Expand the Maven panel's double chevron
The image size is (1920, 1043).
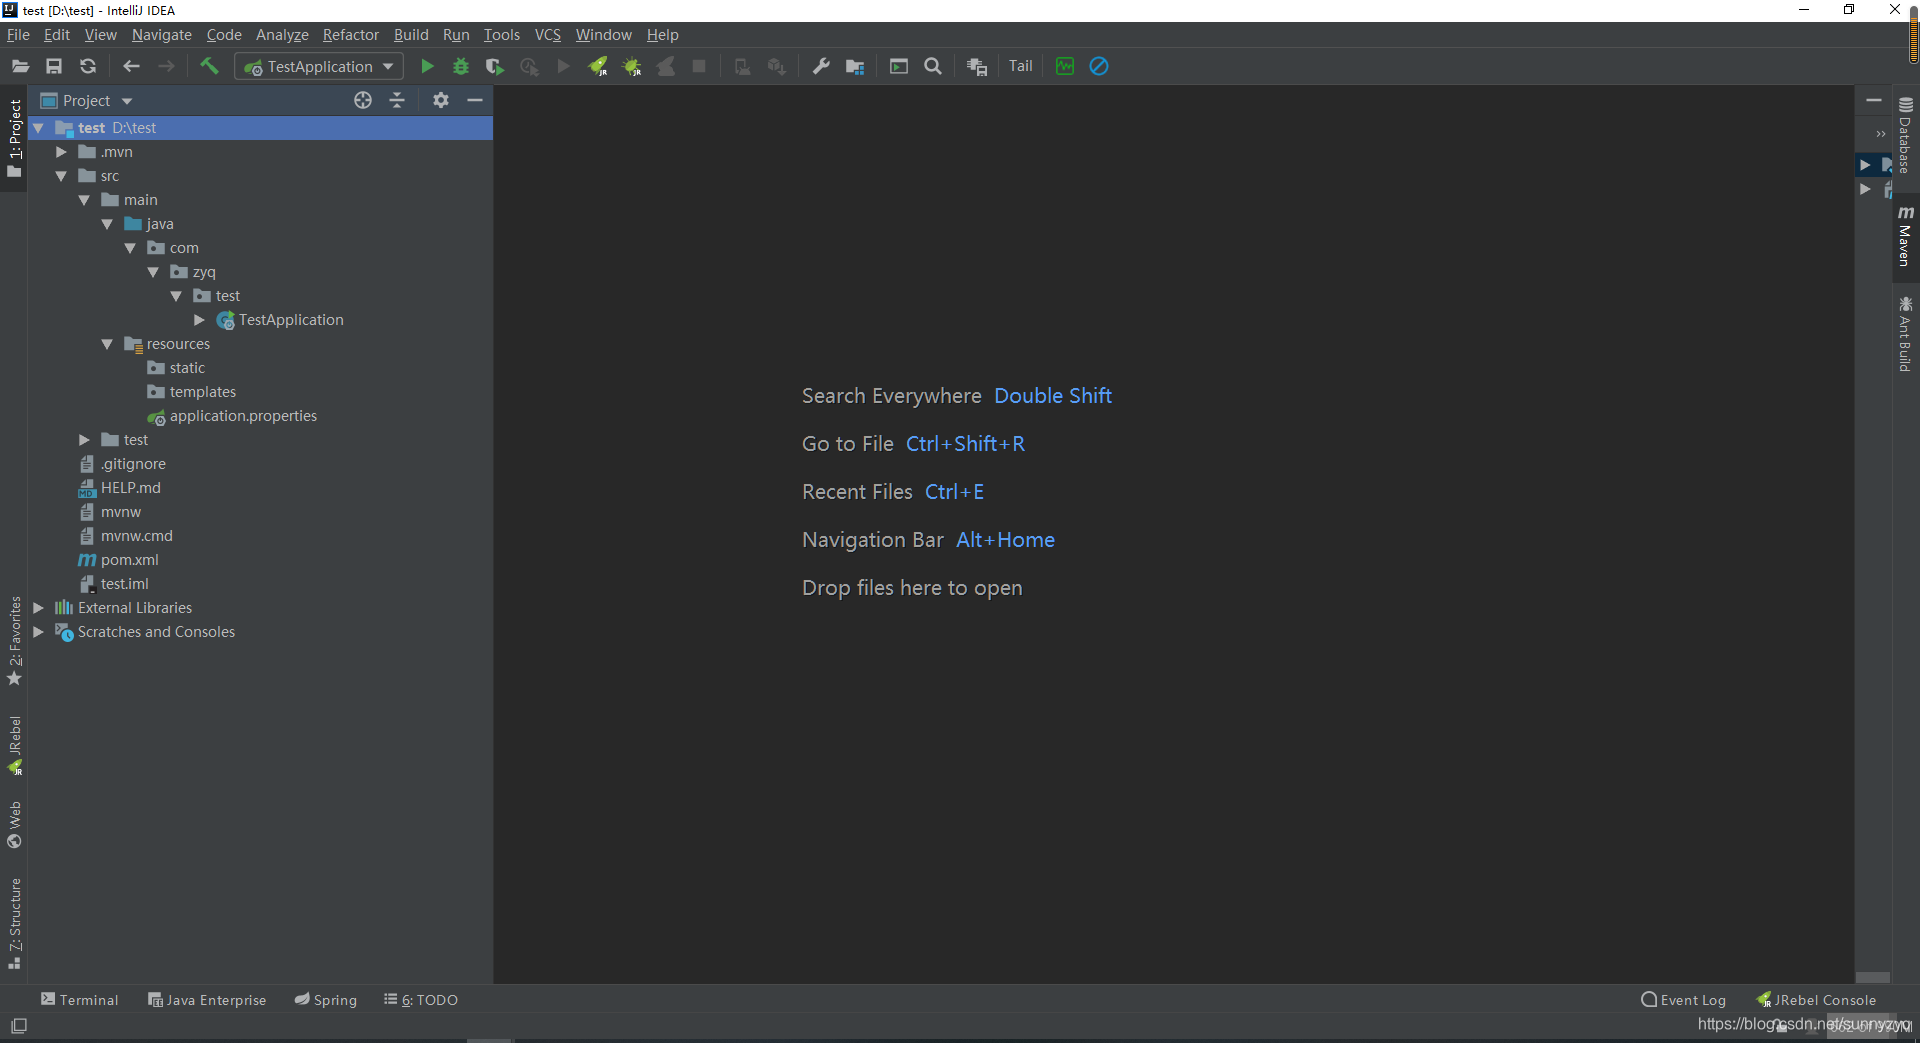[x=1881, y=133]
